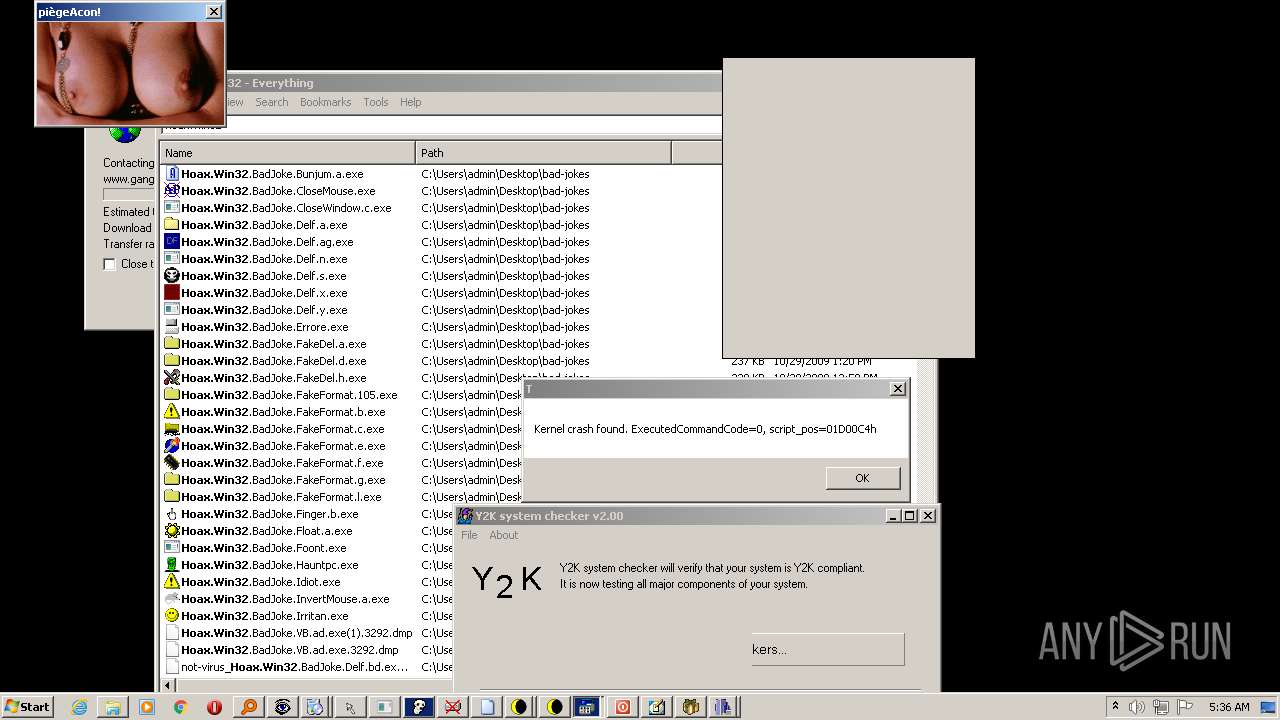Screen dimensions: 1280x720
Task: Switch to Everything search taskbar button
Action: pos(249,707)
